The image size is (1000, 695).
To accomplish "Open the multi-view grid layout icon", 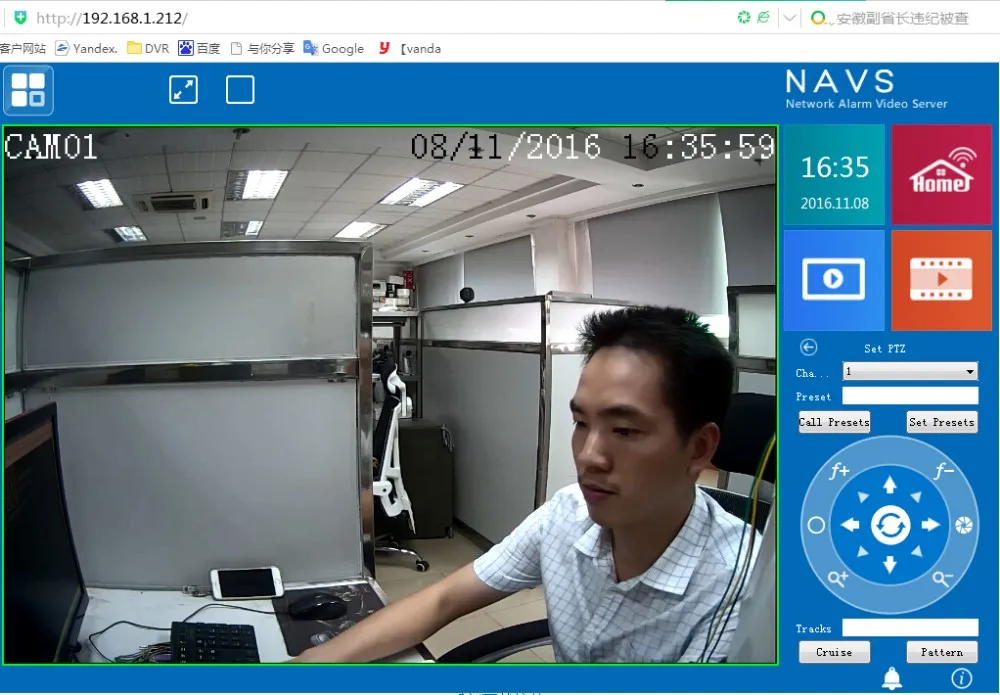I will (x=28, y=90).
